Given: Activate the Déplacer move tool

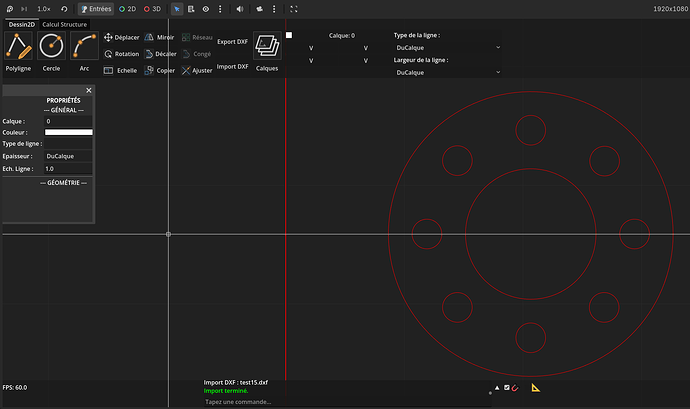Looking at the screenshot, I should click(121, 37).
